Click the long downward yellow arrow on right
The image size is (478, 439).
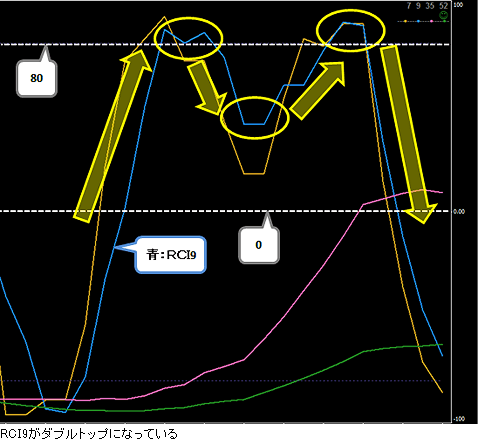408,133
